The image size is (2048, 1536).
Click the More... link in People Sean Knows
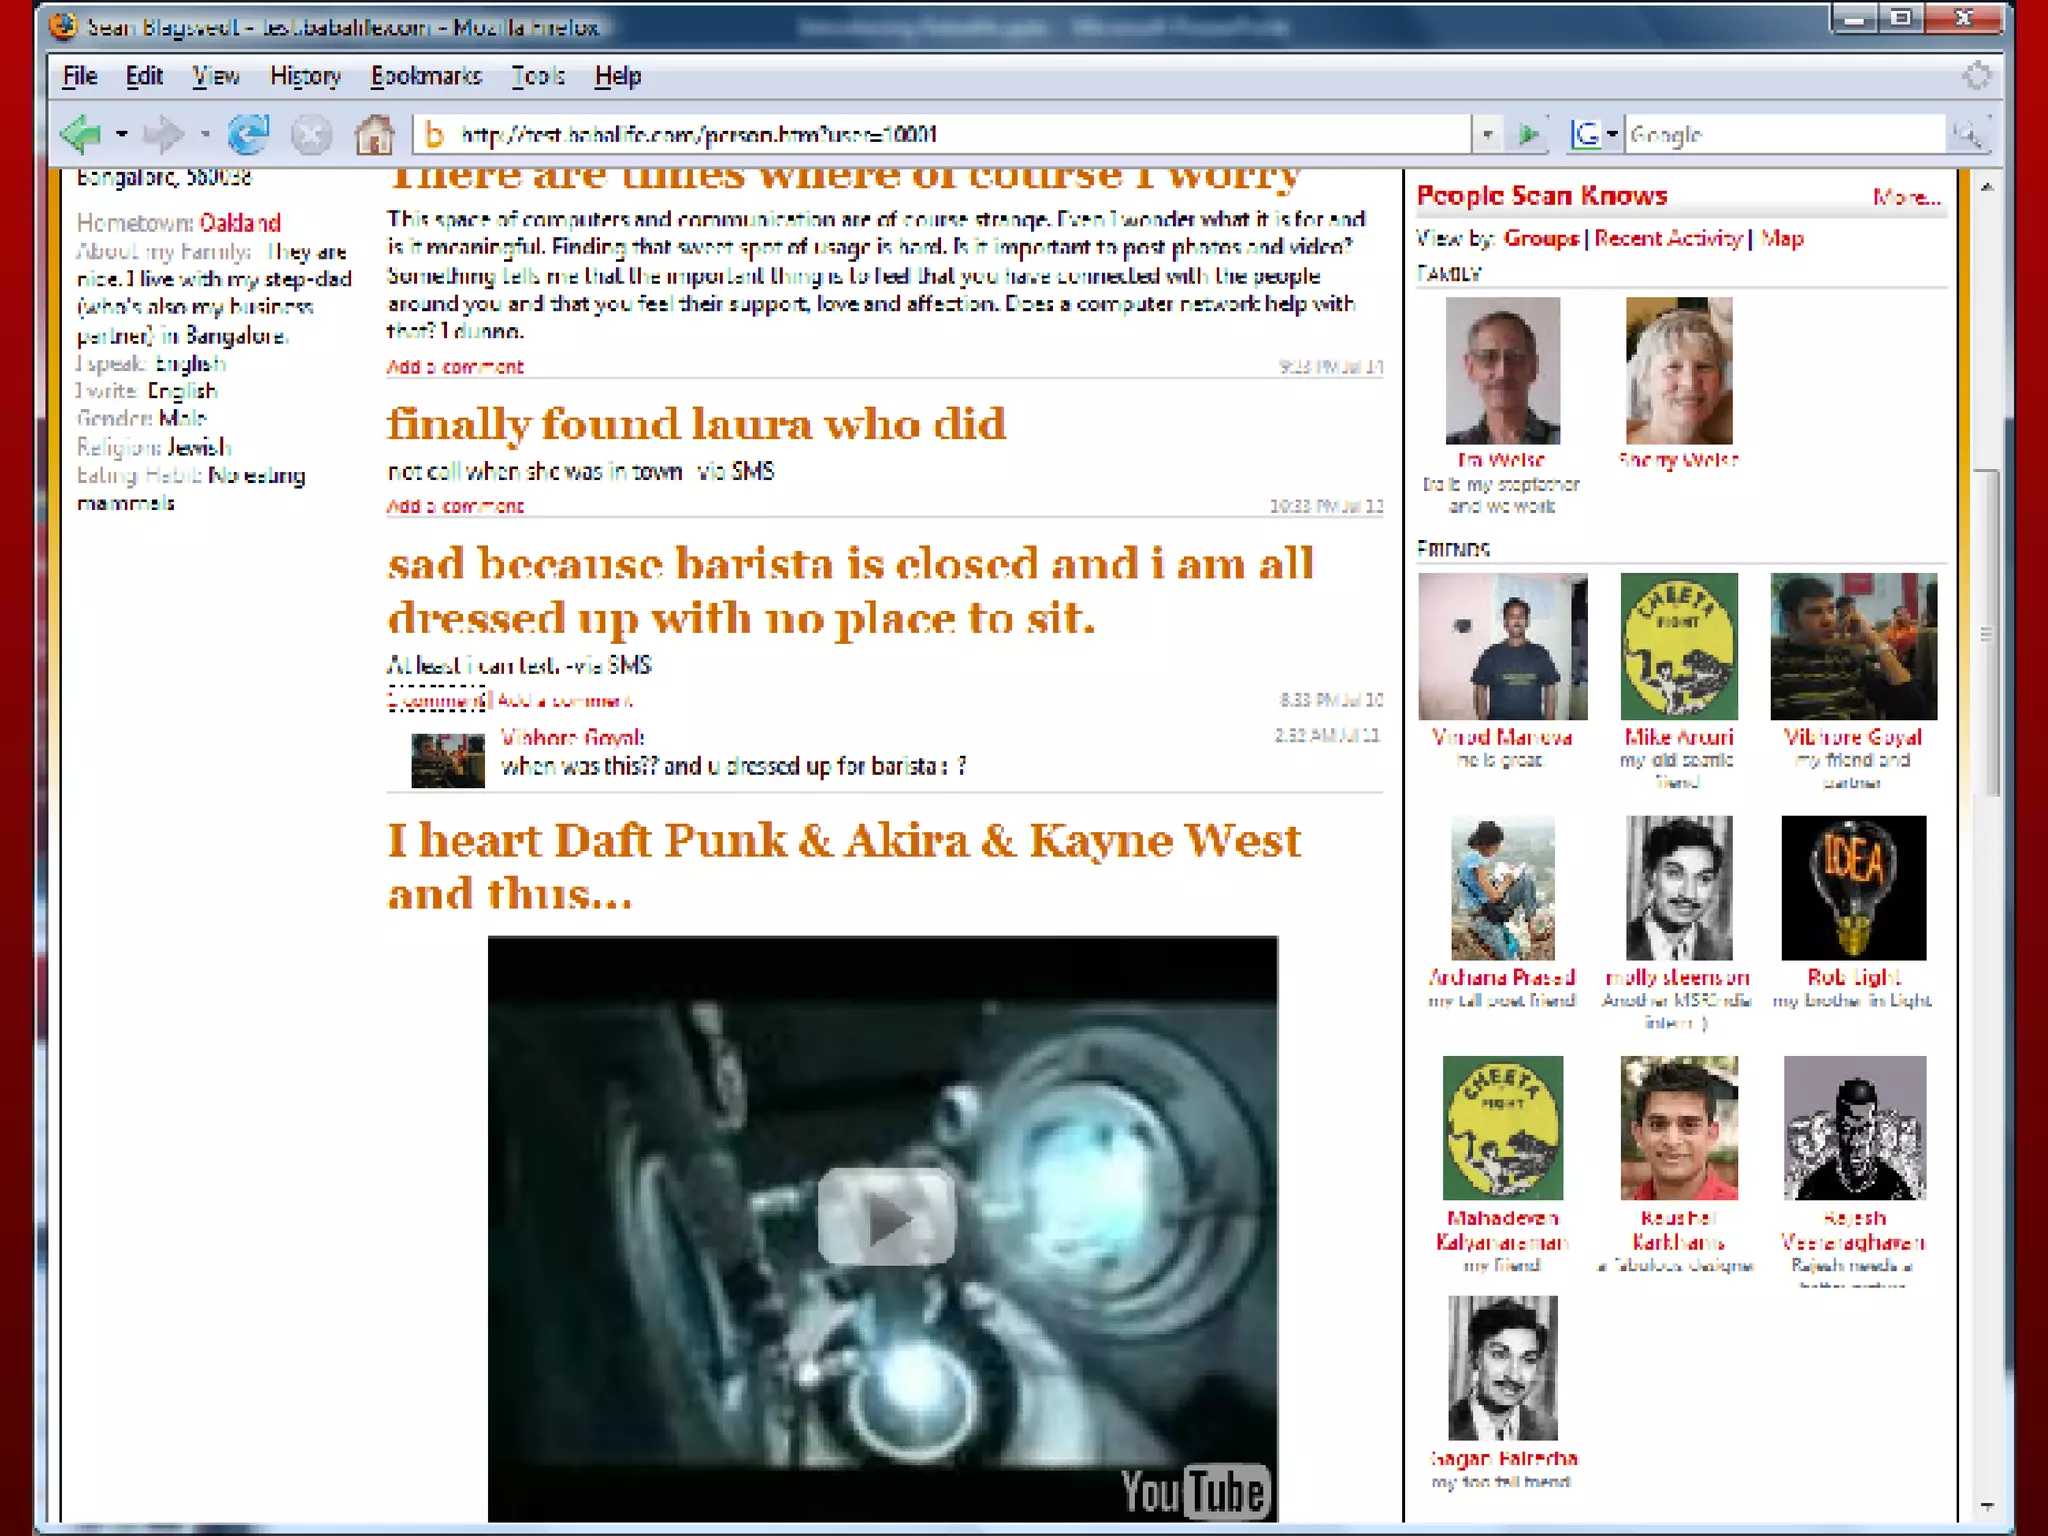click(x=1906, y=198)
